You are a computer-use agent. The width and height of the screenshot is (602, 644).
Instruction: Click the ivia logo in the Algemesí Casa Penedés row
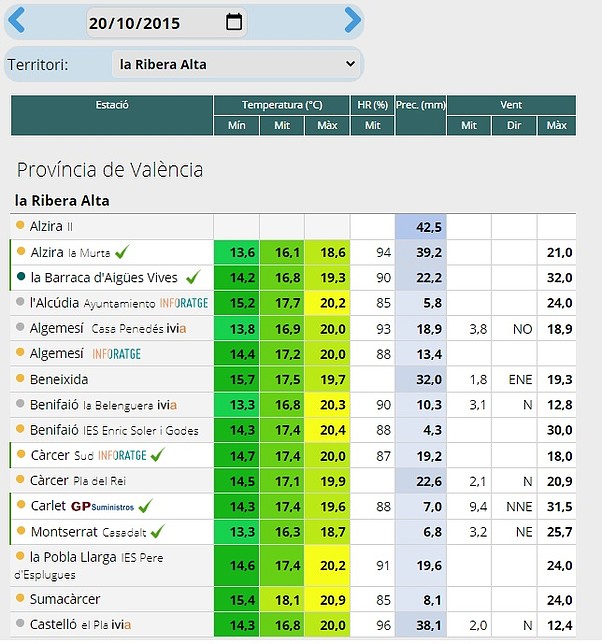pyautogui.click(x=176, y=329)
